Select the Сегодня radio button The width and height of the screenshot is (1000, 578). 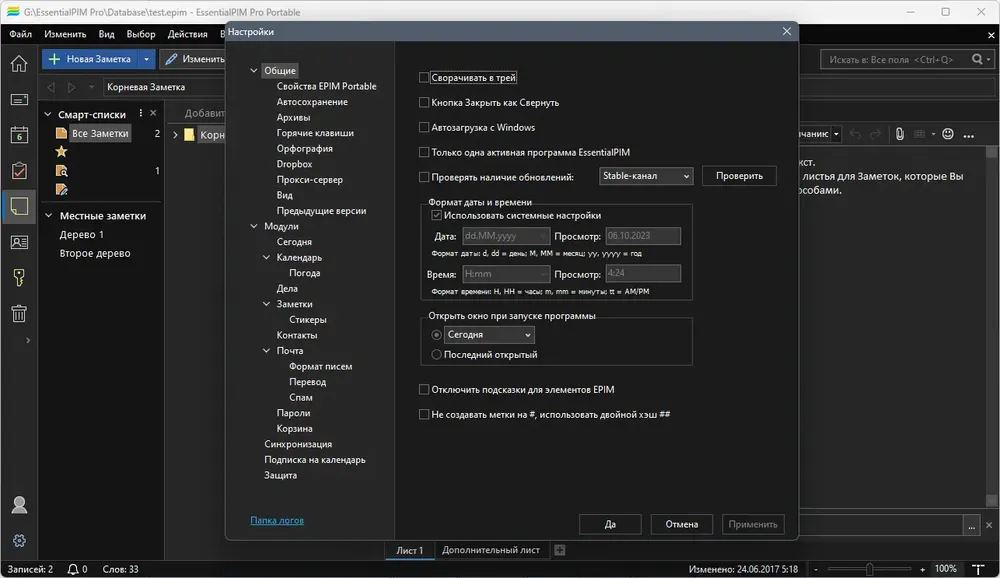[436, 334]
